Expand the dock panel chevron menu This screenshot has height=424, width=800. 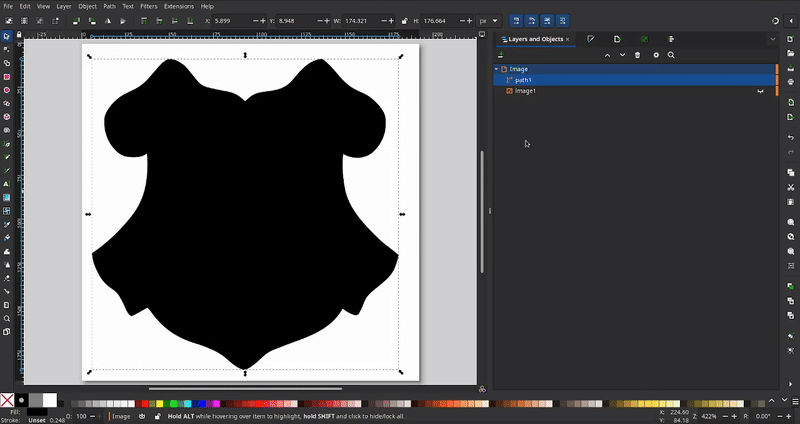pyautogui.click(x=773, y=39)
